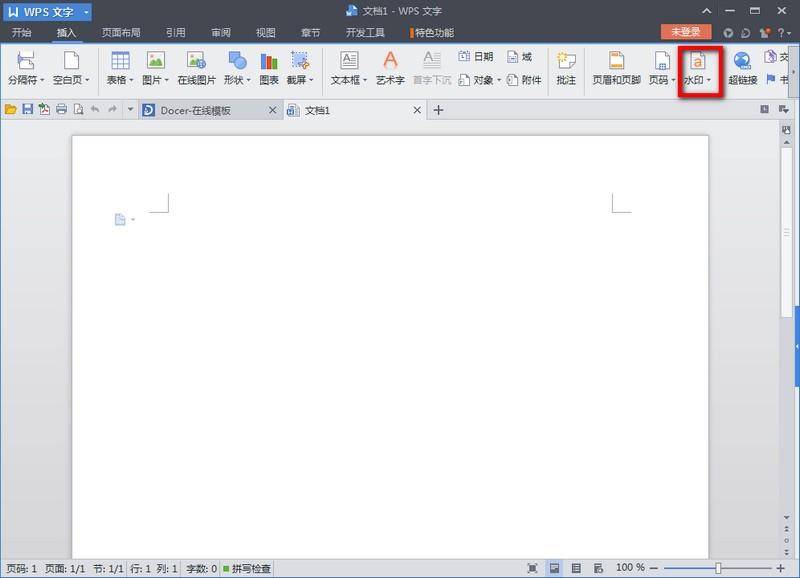Toggle Spell Check (拼写检查) in status bar

[247, 568]
